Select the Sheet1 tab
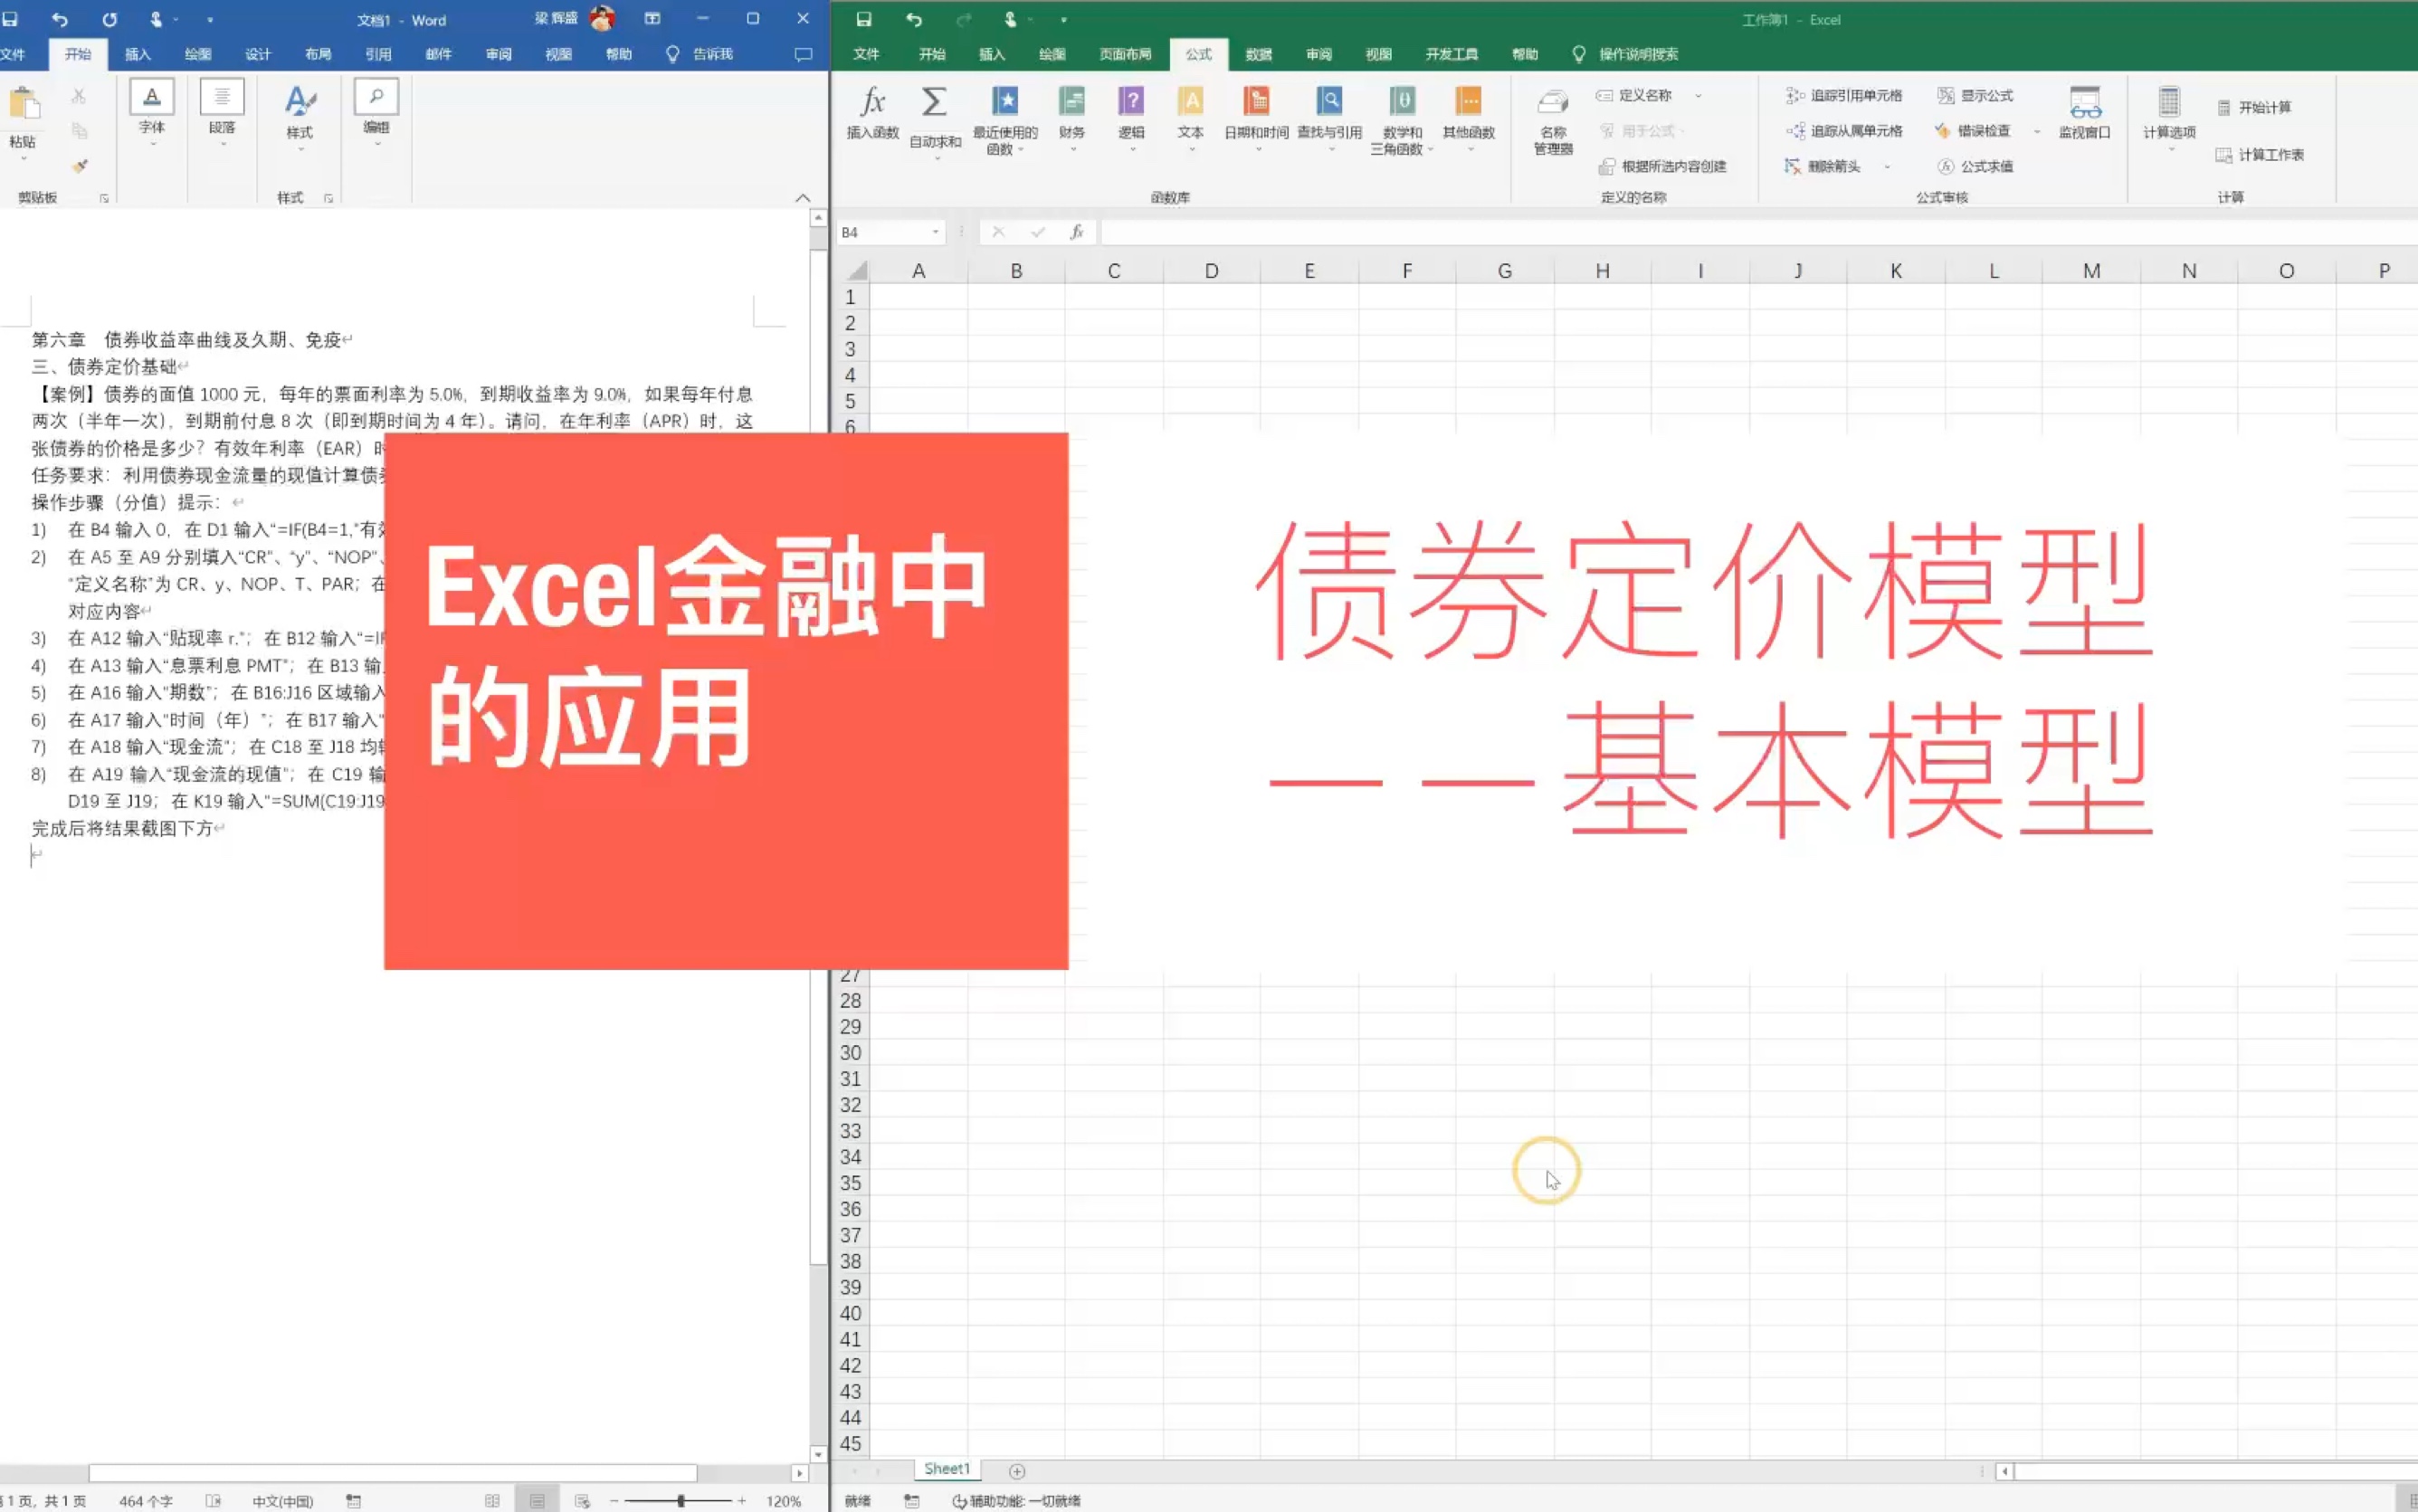Image resolution: width=2418 pixels, height=1512 pixels. (946, 1469)
